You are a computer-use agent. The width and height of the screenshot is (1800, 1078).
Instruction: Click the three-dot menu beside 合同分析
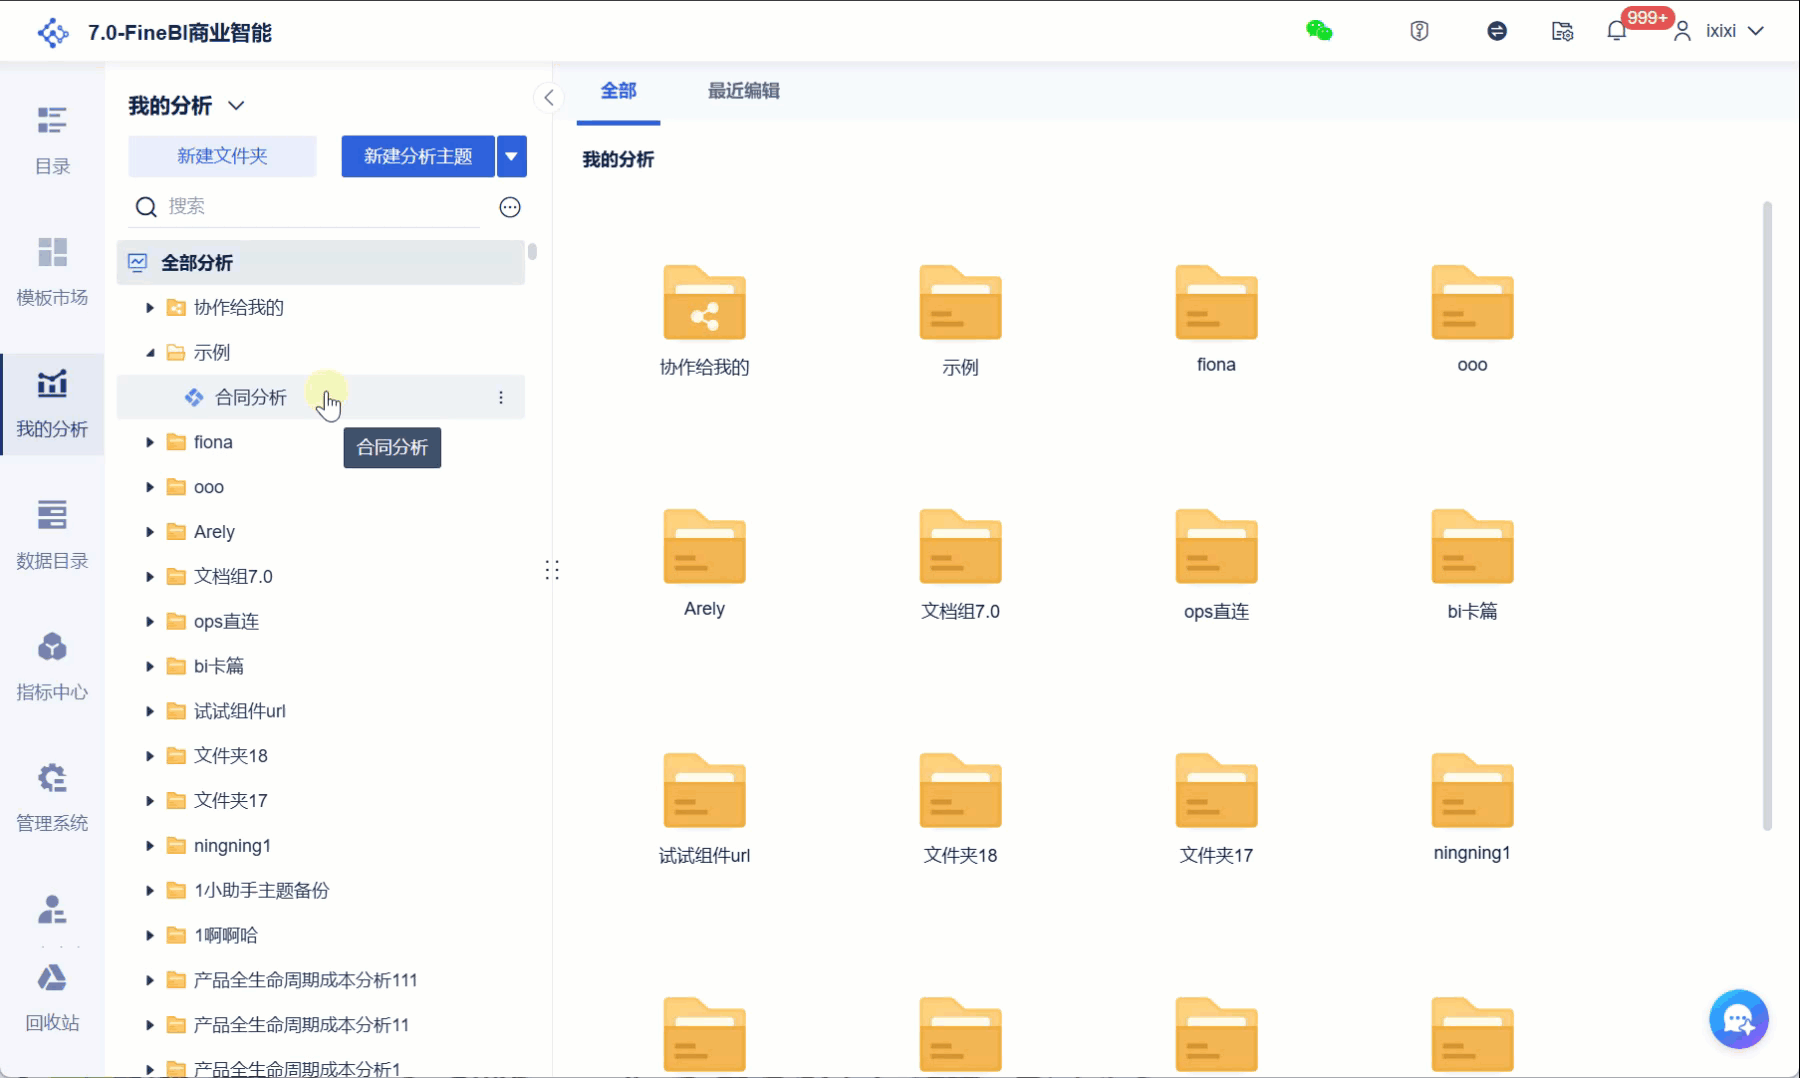point(501,398)
